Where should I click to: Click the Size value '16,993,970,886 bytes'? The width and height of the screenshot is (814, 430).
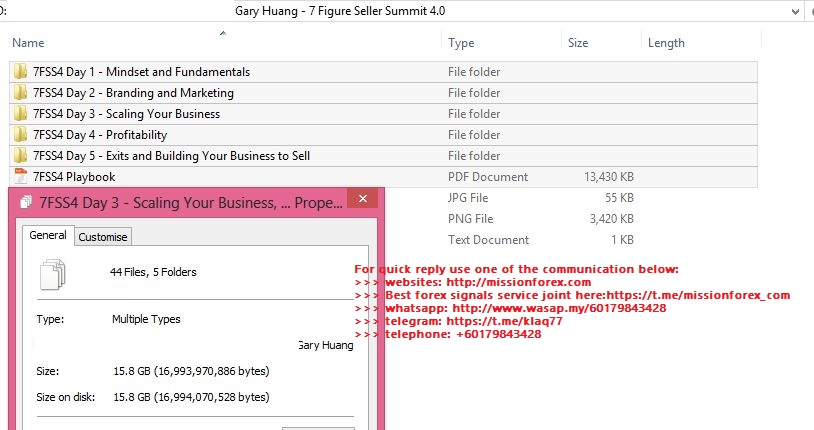coord(192,371)
